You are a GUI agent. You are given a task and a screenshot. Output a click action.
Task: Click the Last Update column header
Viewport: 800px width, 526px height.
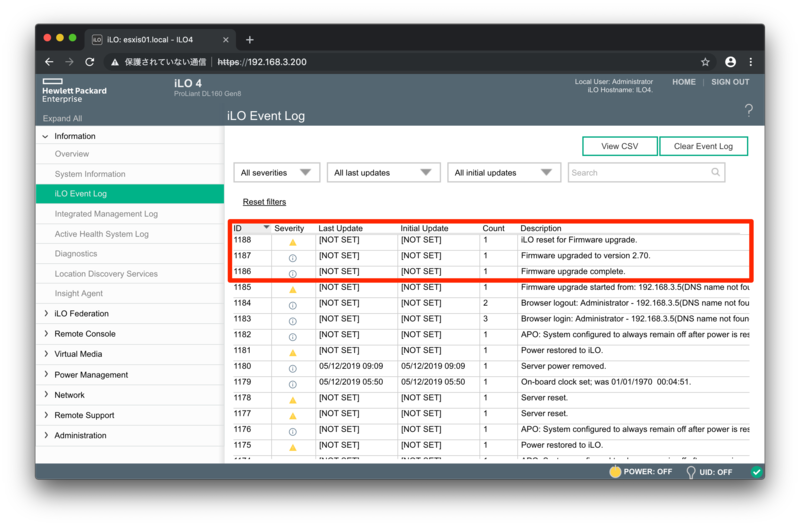(x=340, y=228)
